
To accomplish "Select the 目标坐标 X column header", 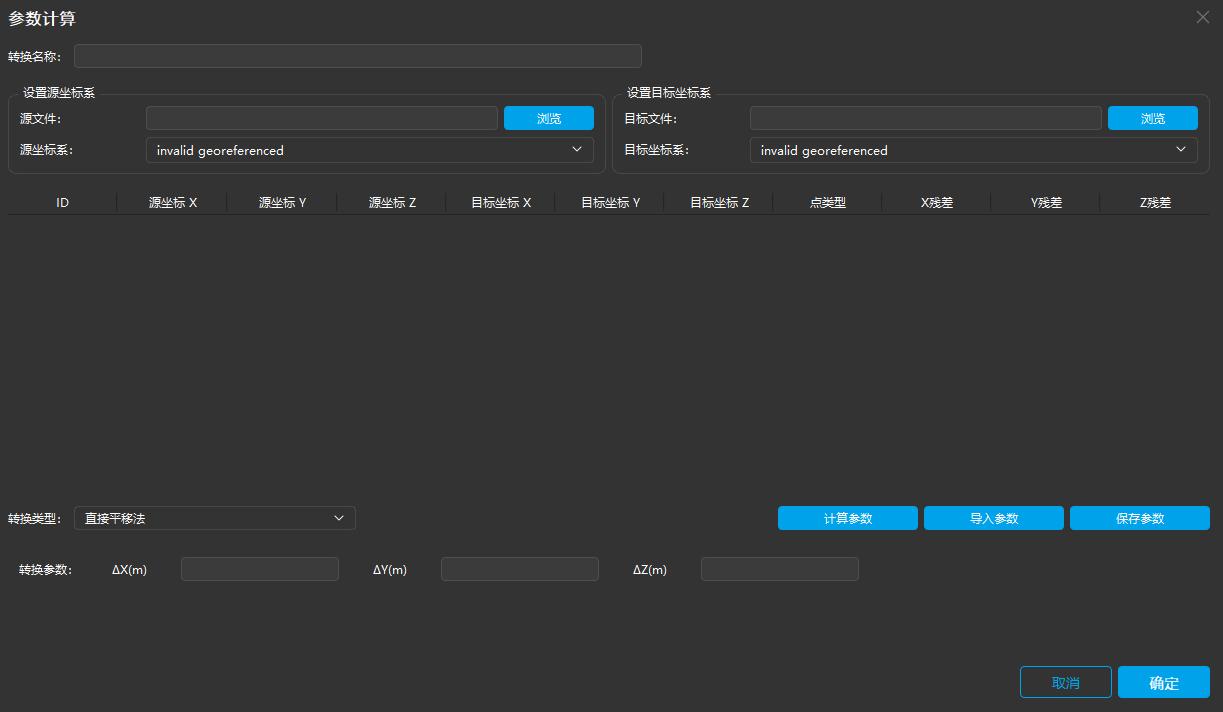I will [x=501, y=202].
